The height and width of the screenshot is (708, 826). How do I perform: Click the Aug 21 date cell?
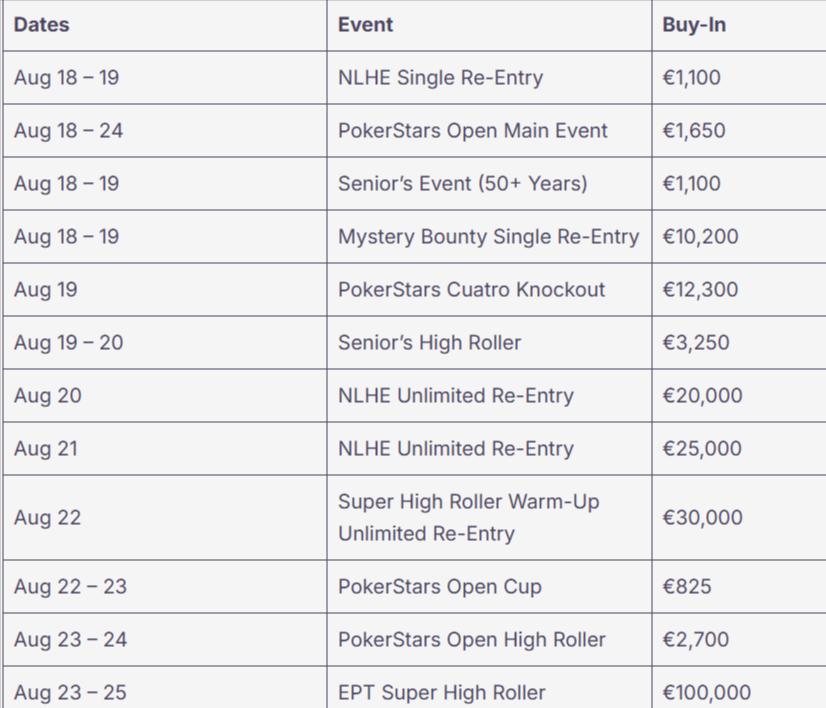click(46, 449)
